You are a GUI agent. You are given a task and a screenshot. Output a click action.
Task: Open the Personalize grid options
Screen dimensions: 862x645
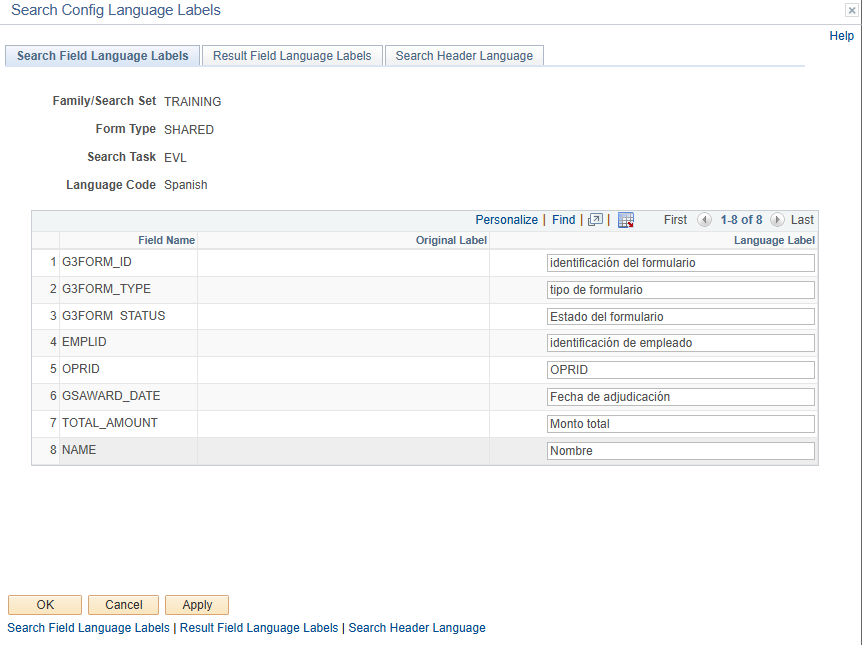(506, 219)
